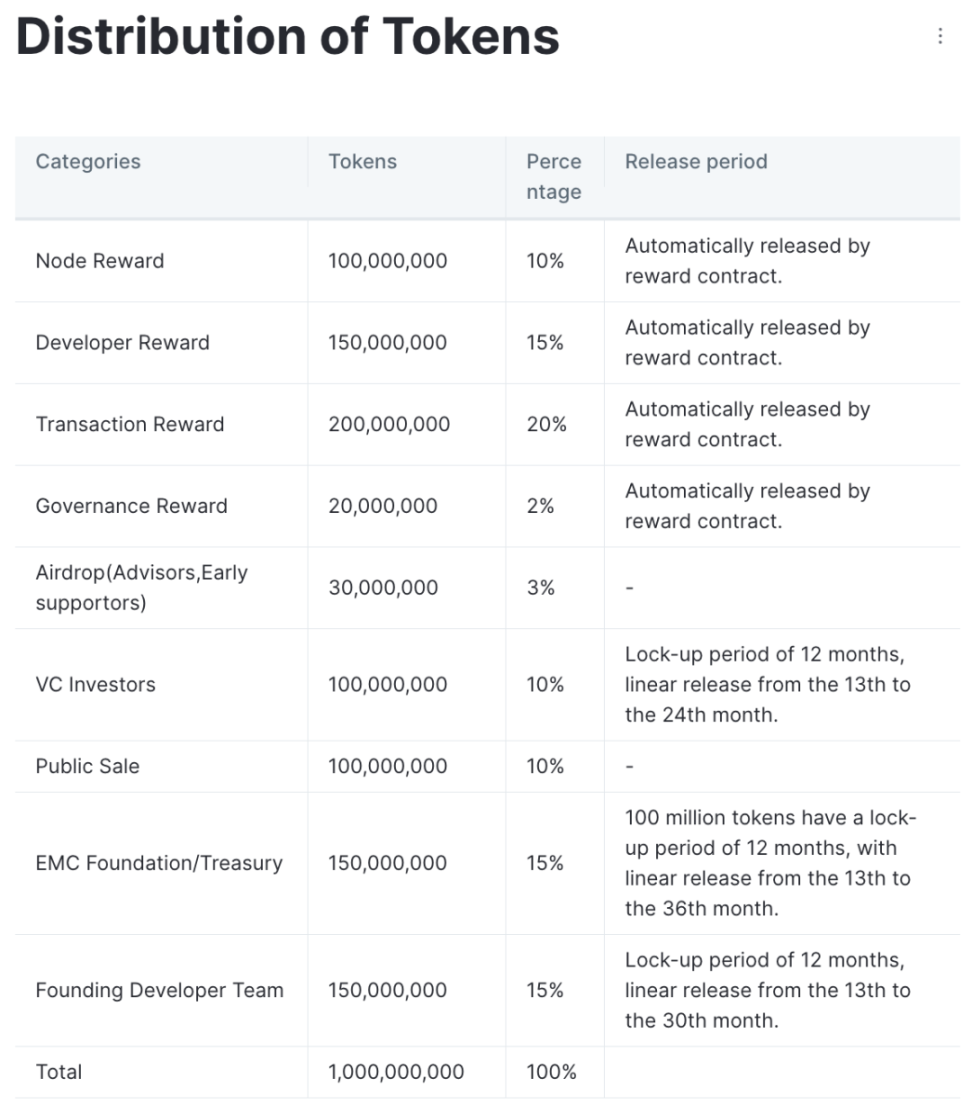Click the Release period column header
This screenshot has height=1105, width=972.
[x=696, y=162]
